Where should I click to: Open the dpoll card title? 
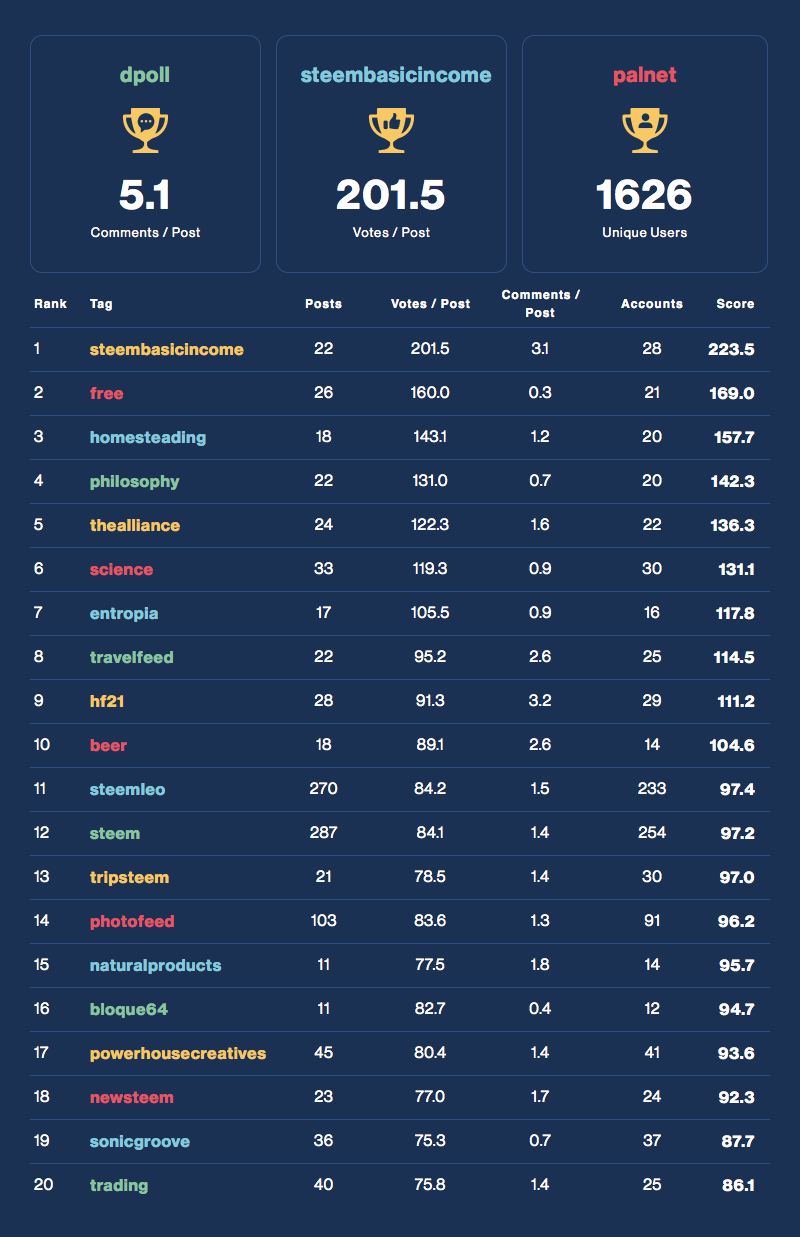coord(145,76)
